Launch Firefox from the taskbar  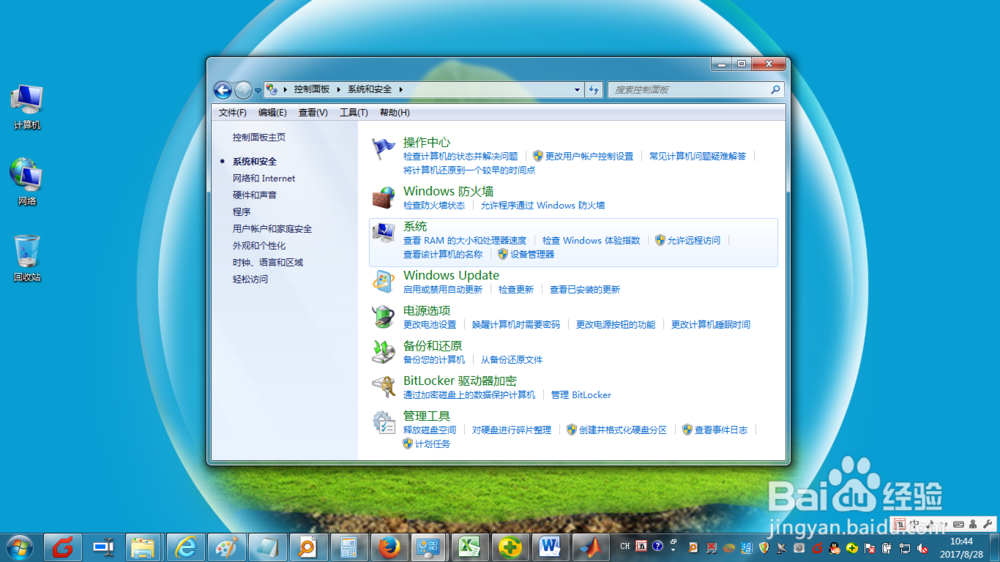tap(389, 547)
